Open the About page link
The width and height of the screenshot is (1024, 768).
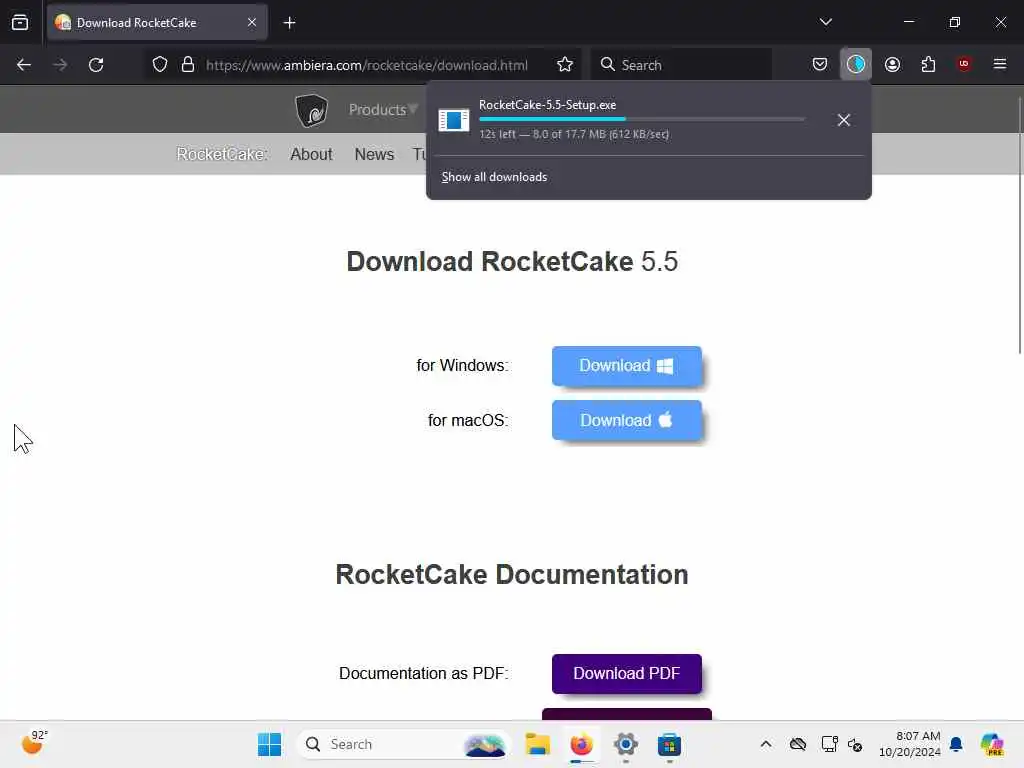(312, 154)
